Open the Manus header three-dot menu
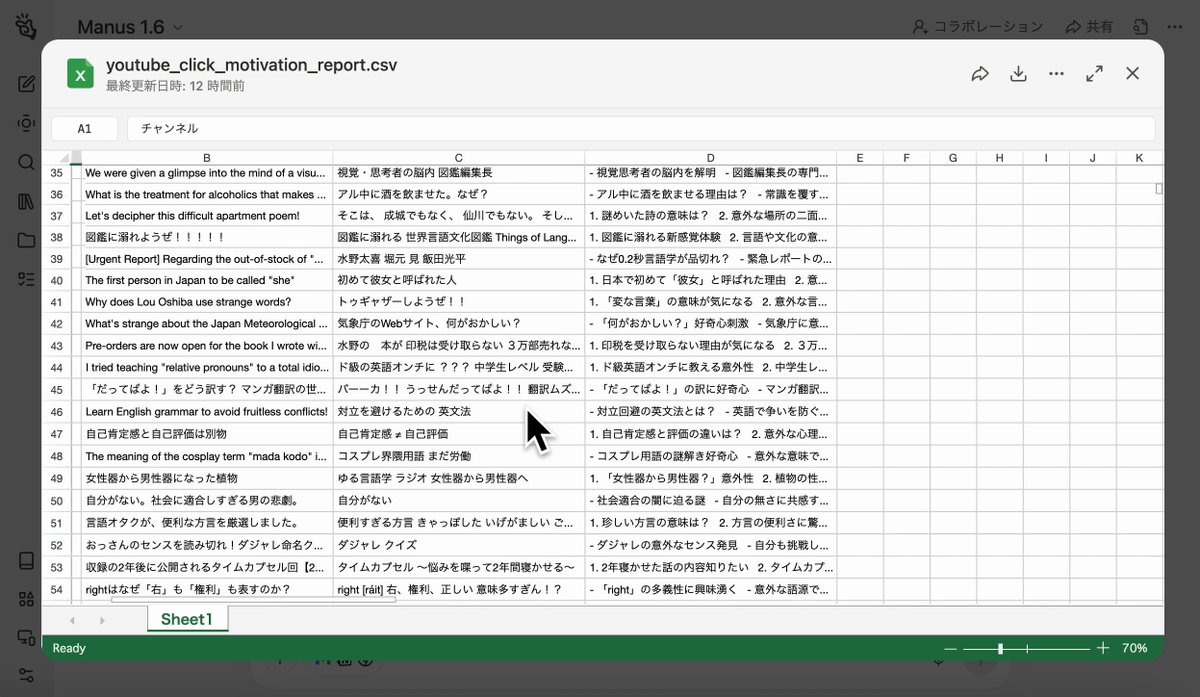The image size is (1200, 697). 1176,27
